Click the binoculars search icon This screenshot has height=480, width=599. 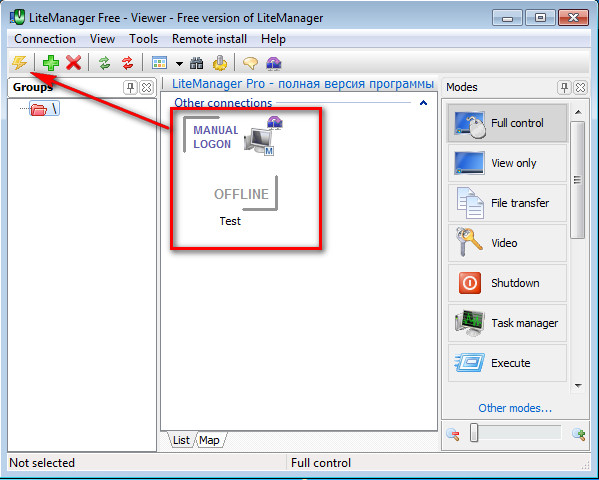[x=197, y=63]
